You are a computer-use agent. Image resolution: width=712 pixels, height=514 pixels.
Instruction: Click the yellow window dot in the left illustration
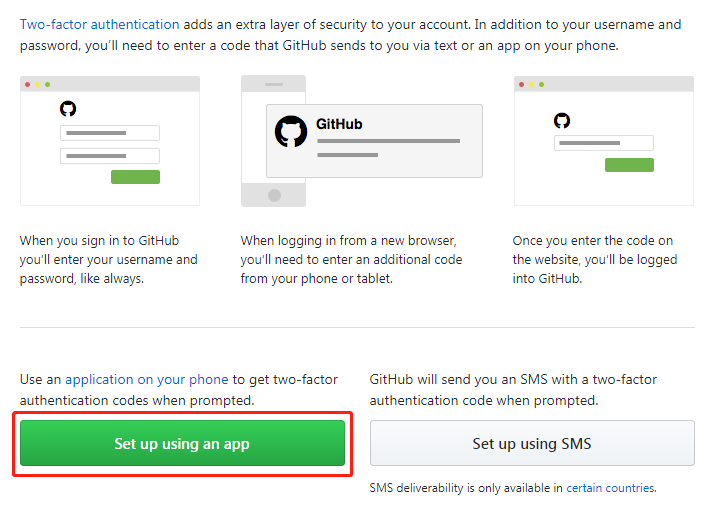(x=38, y=85)
